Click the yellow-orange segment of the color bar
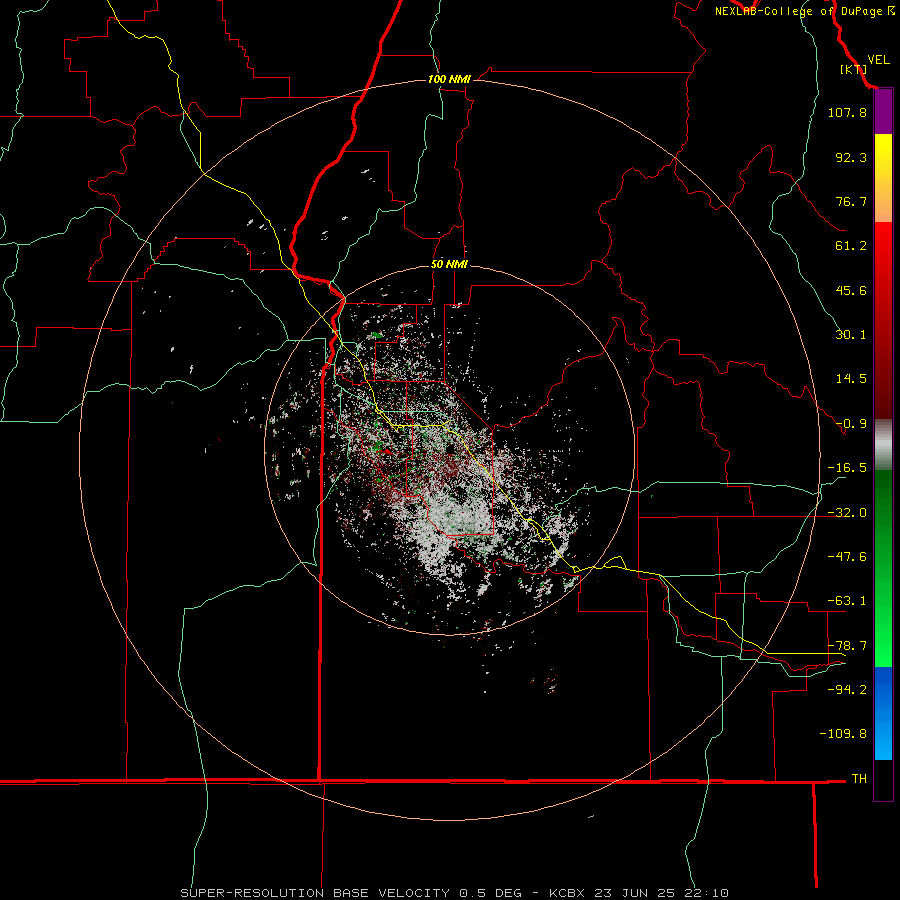 pyautogui.click(x=883, y=178)
